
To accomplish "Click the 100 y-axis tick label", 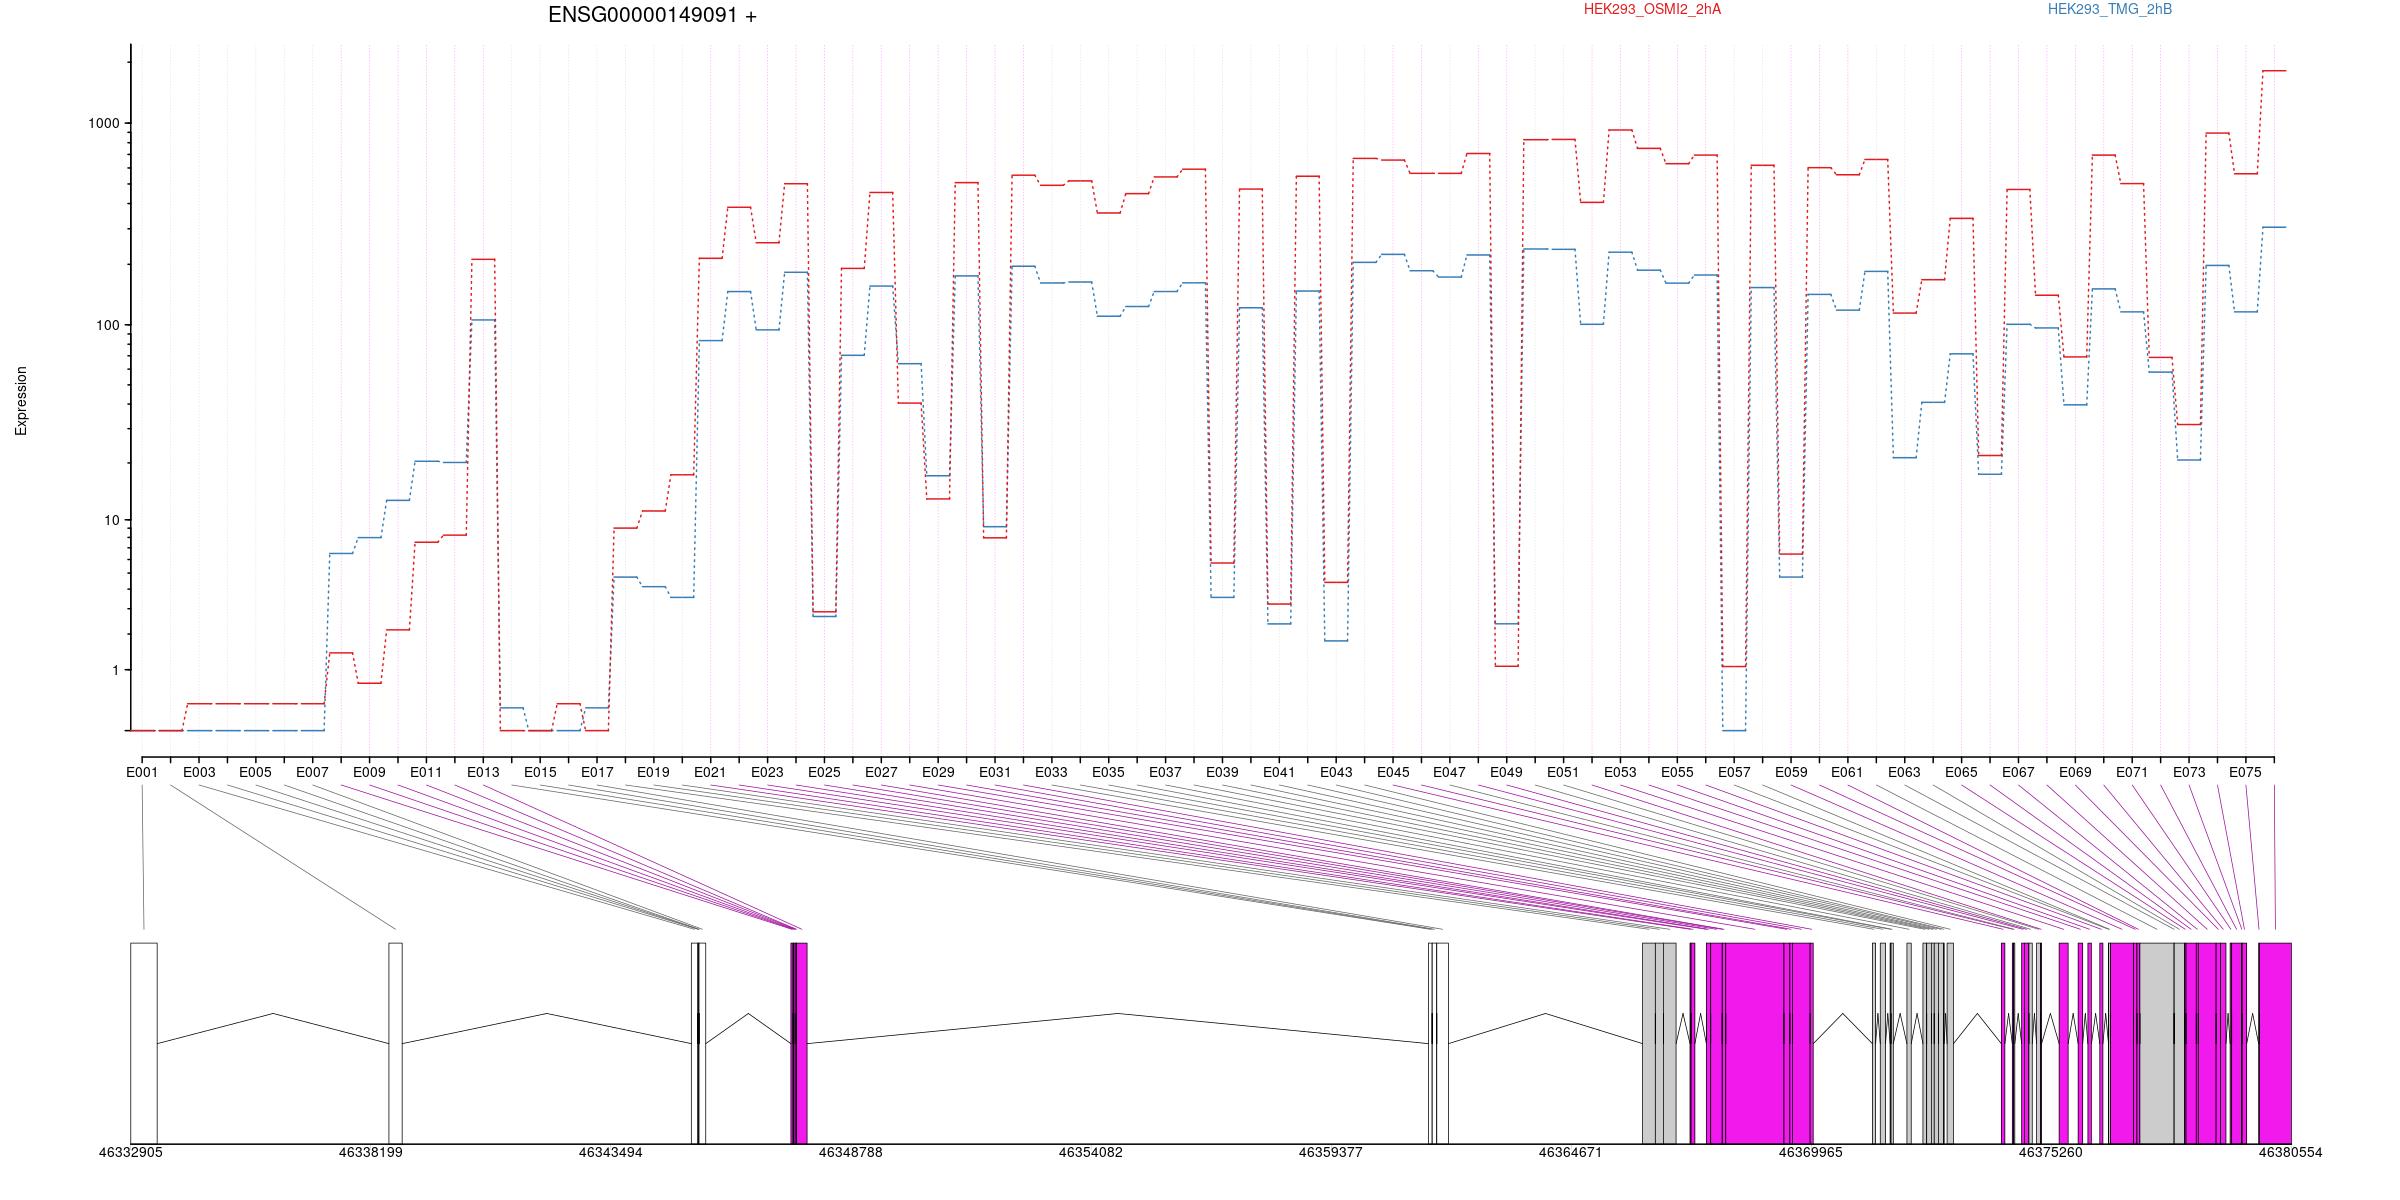I will pos(108,325).
